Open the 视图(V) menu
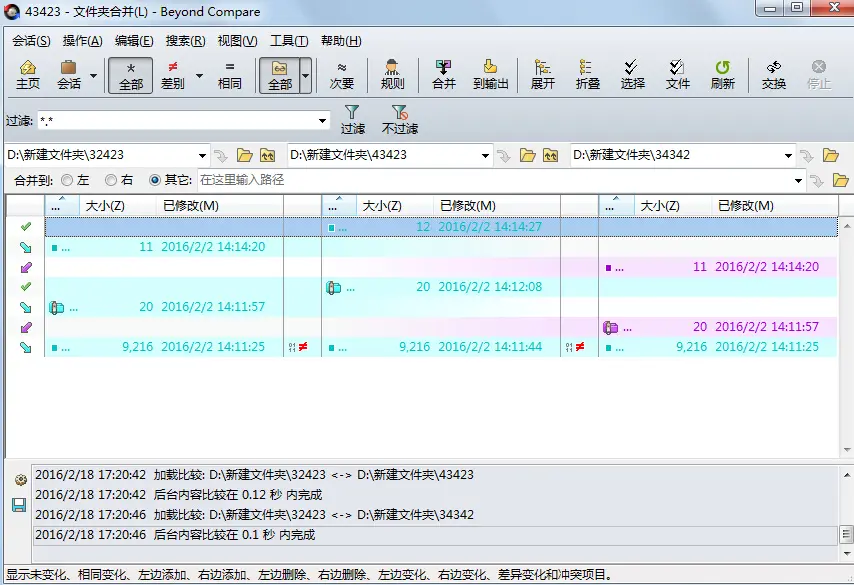 (237, 41)
